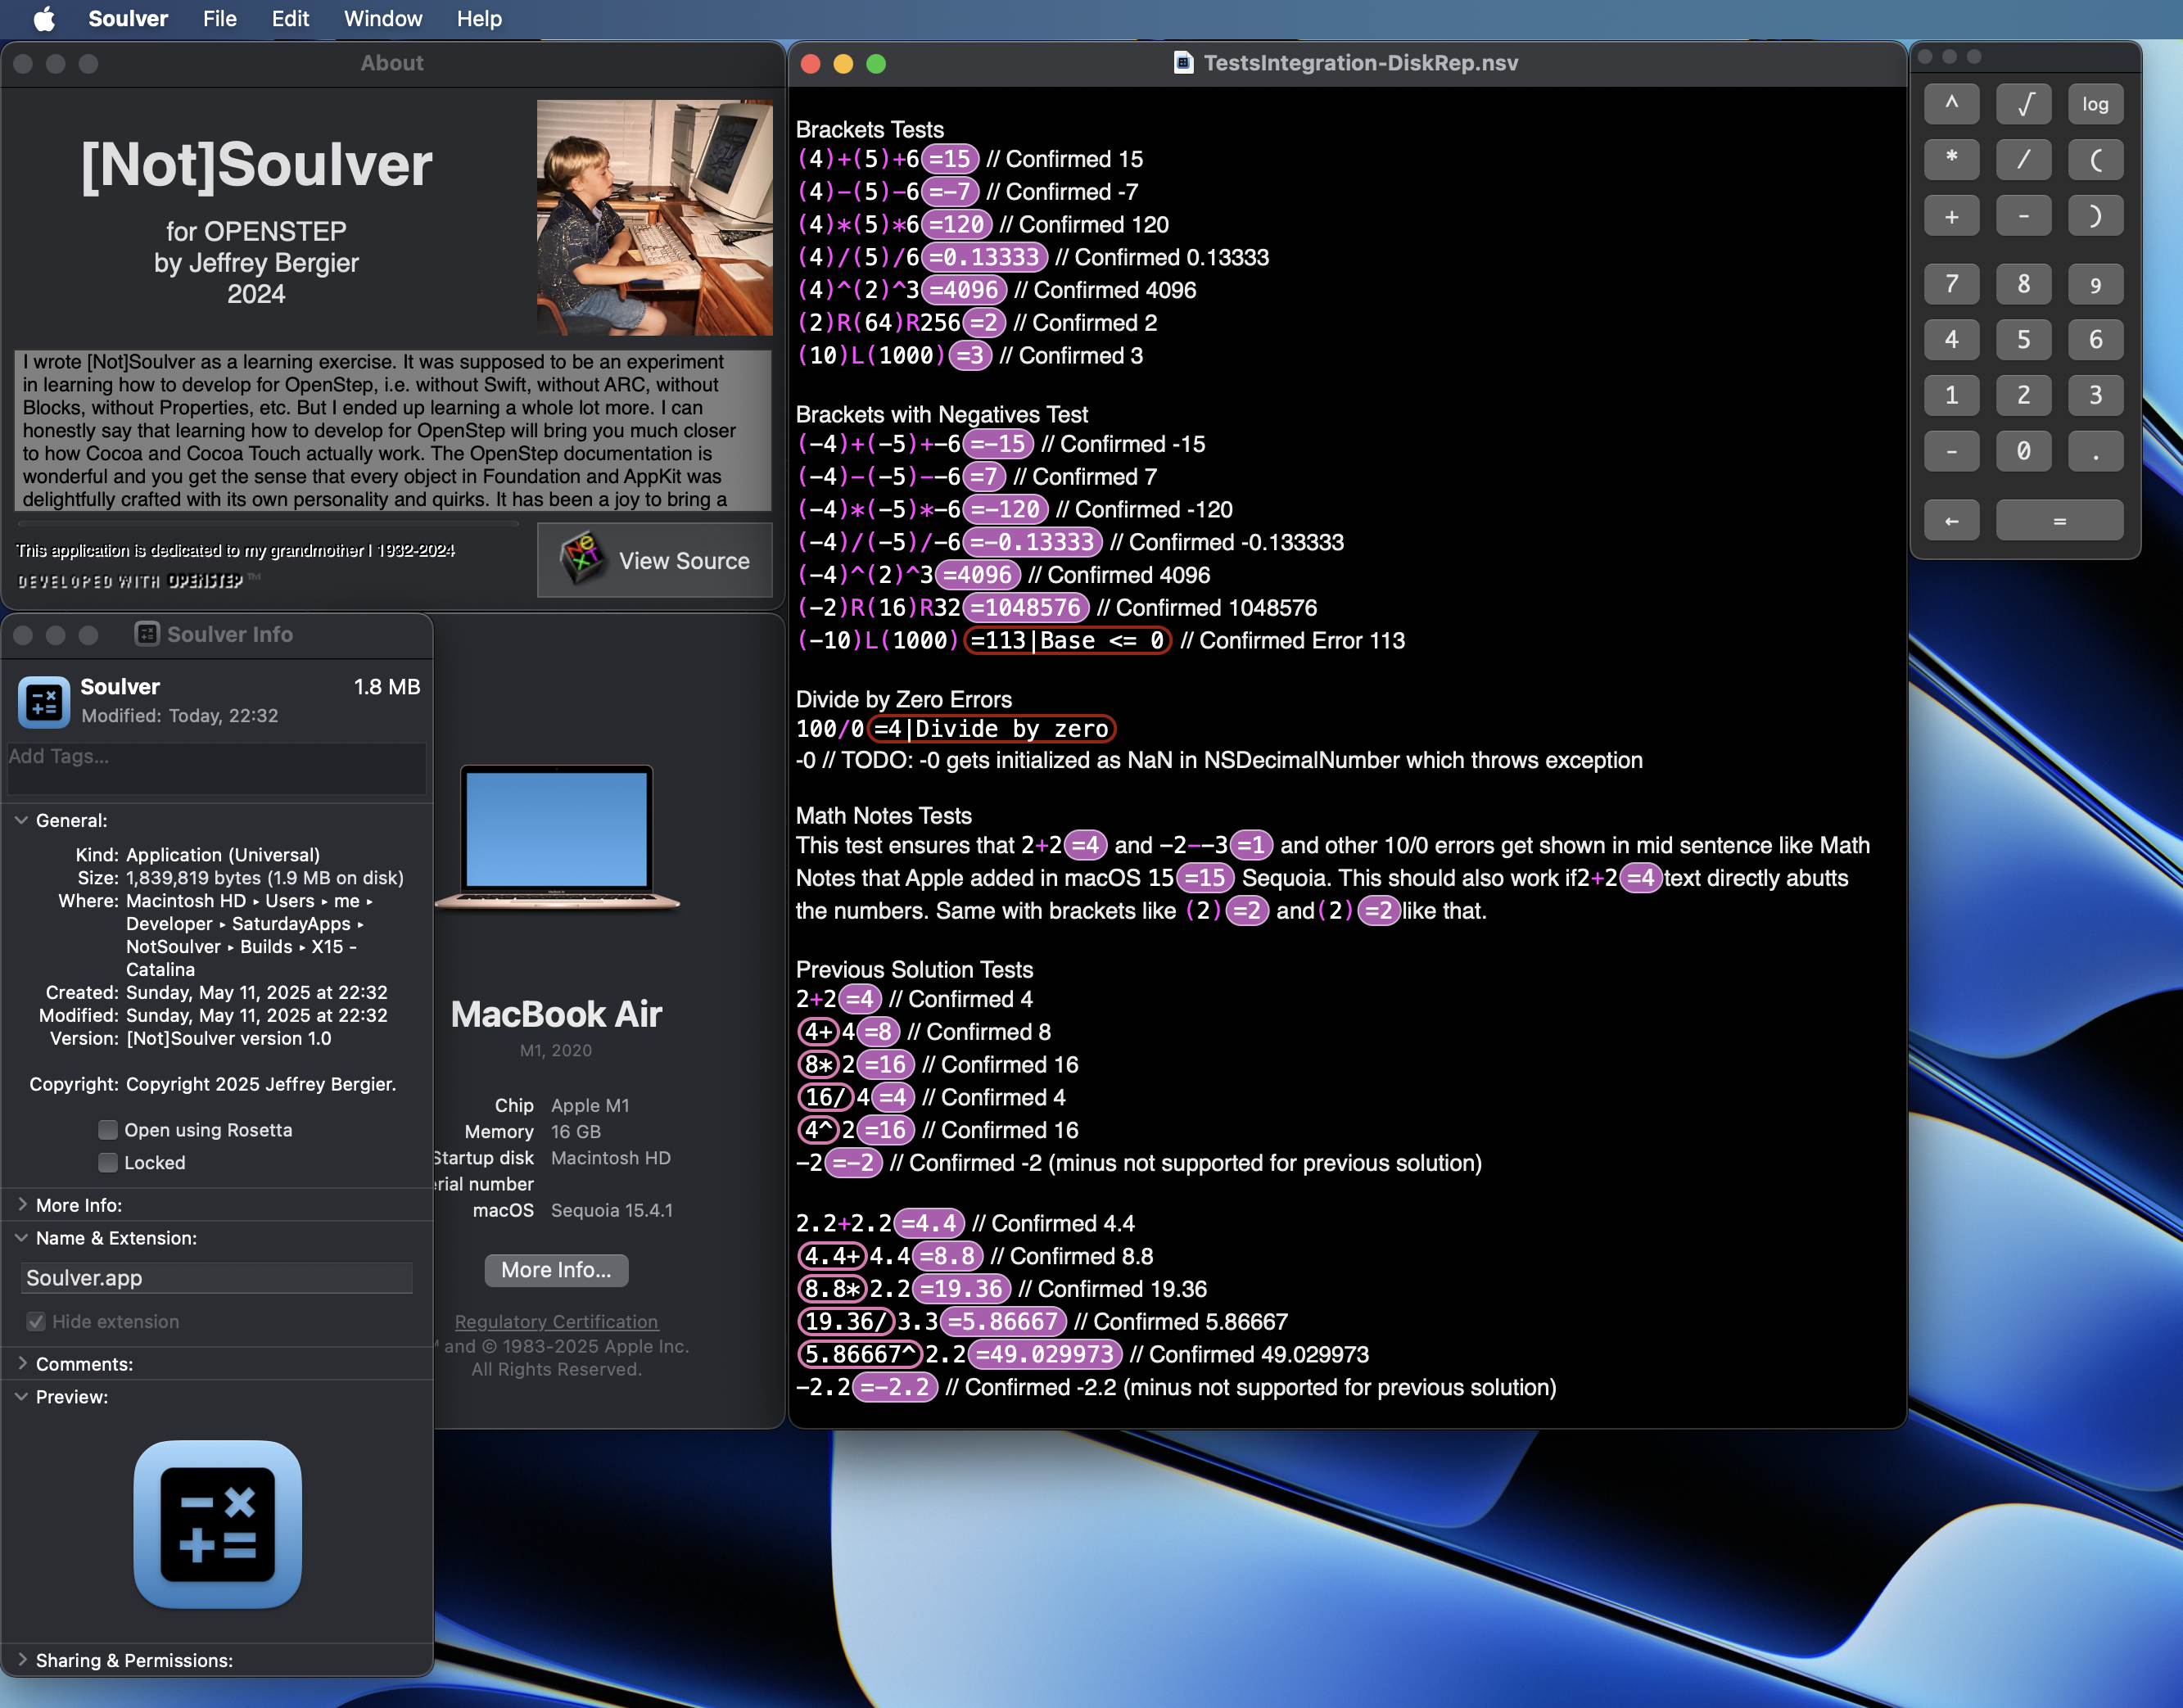The image size is (2183, 1708).
Task: Click the number 7 key
Action: pos(1951,284)
